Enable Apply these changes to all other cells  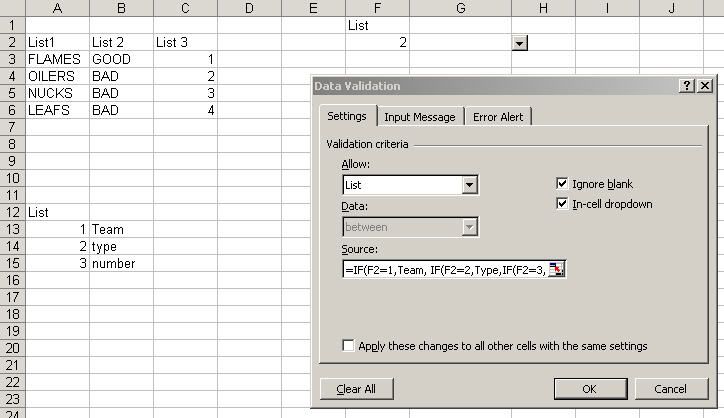348,346
